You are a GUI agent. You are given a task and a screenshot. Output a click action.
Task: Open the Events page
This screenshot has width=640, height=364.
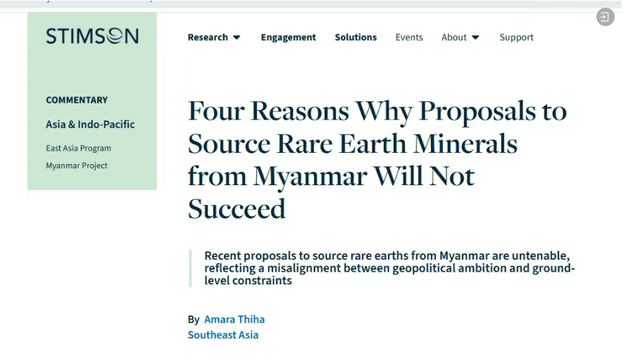[x=409, y=37]
